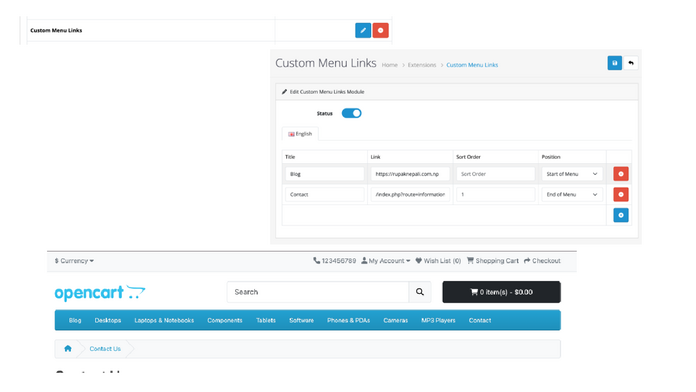Open the Software menu item

[301, 320]
